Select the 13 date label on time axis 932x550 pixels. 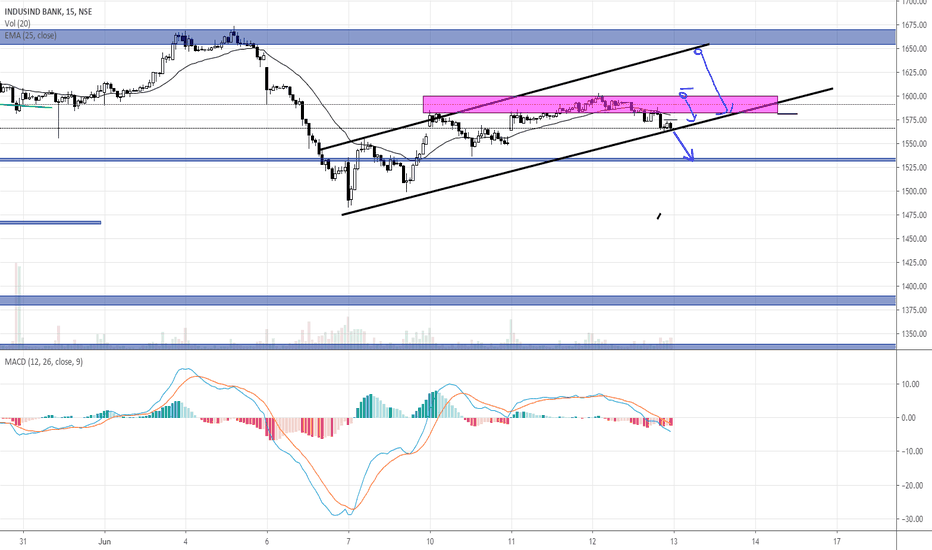click(x=674, y=542)
